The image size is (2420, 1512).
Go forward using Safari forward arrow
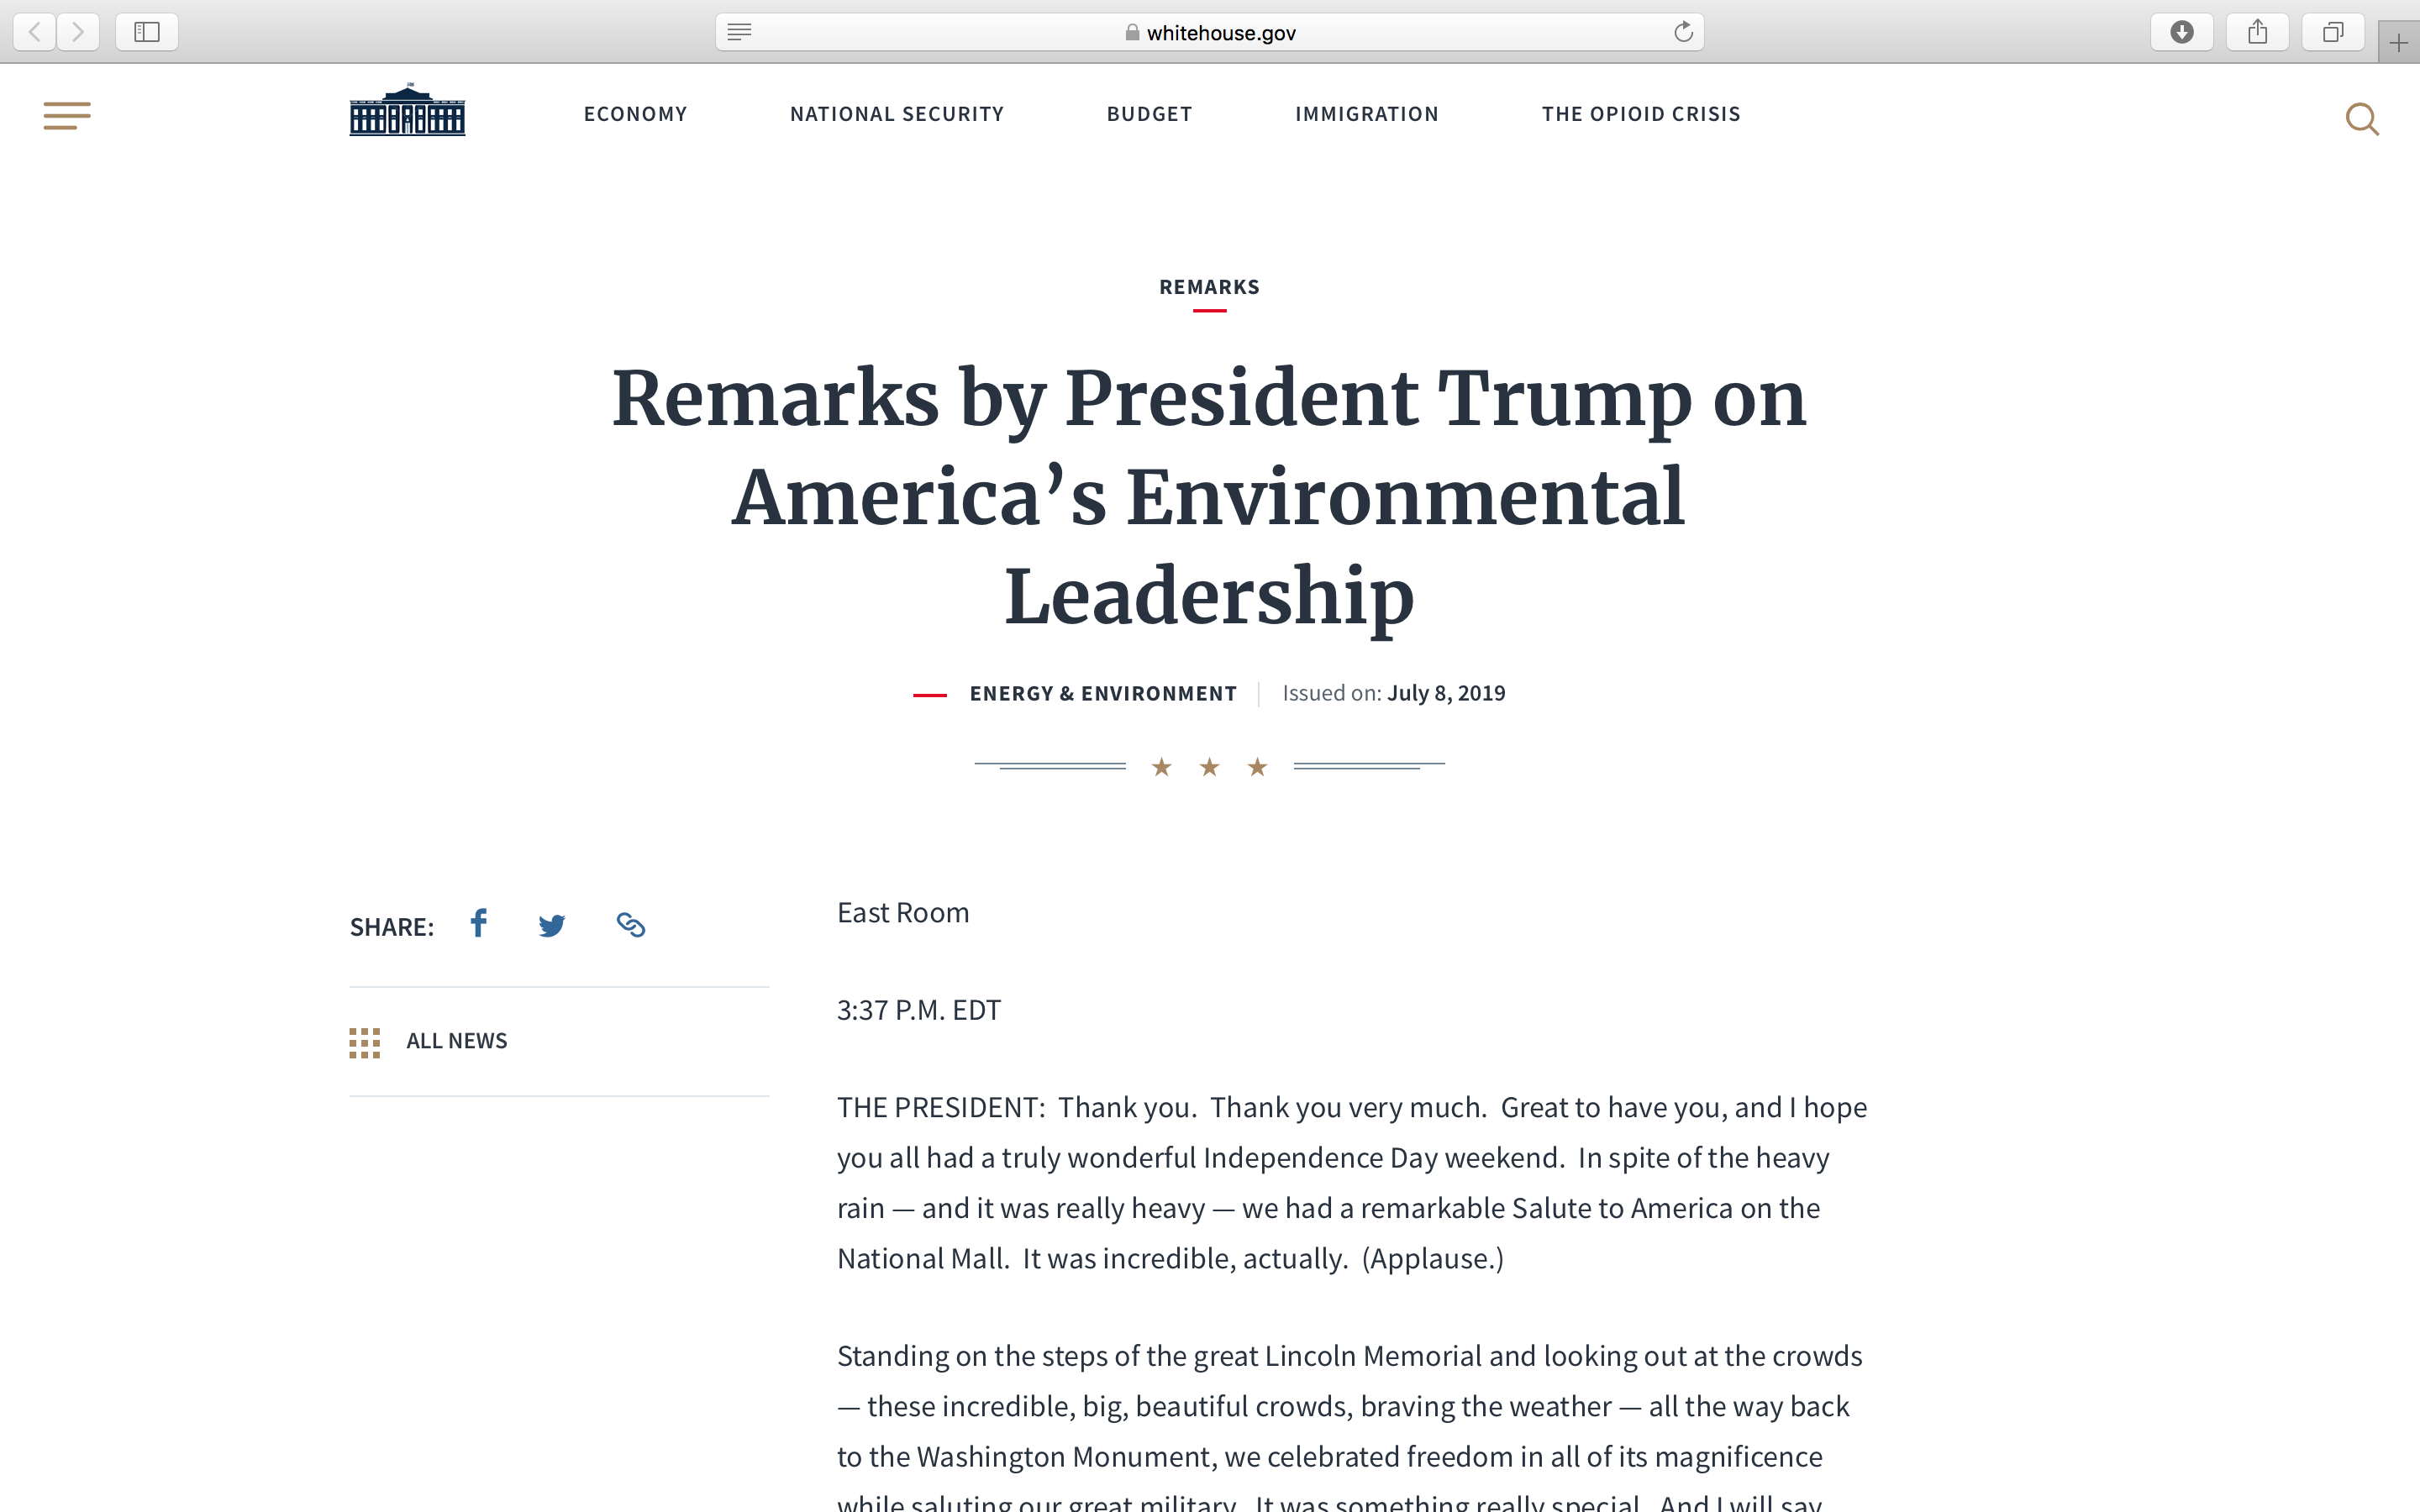click(78, 32)
